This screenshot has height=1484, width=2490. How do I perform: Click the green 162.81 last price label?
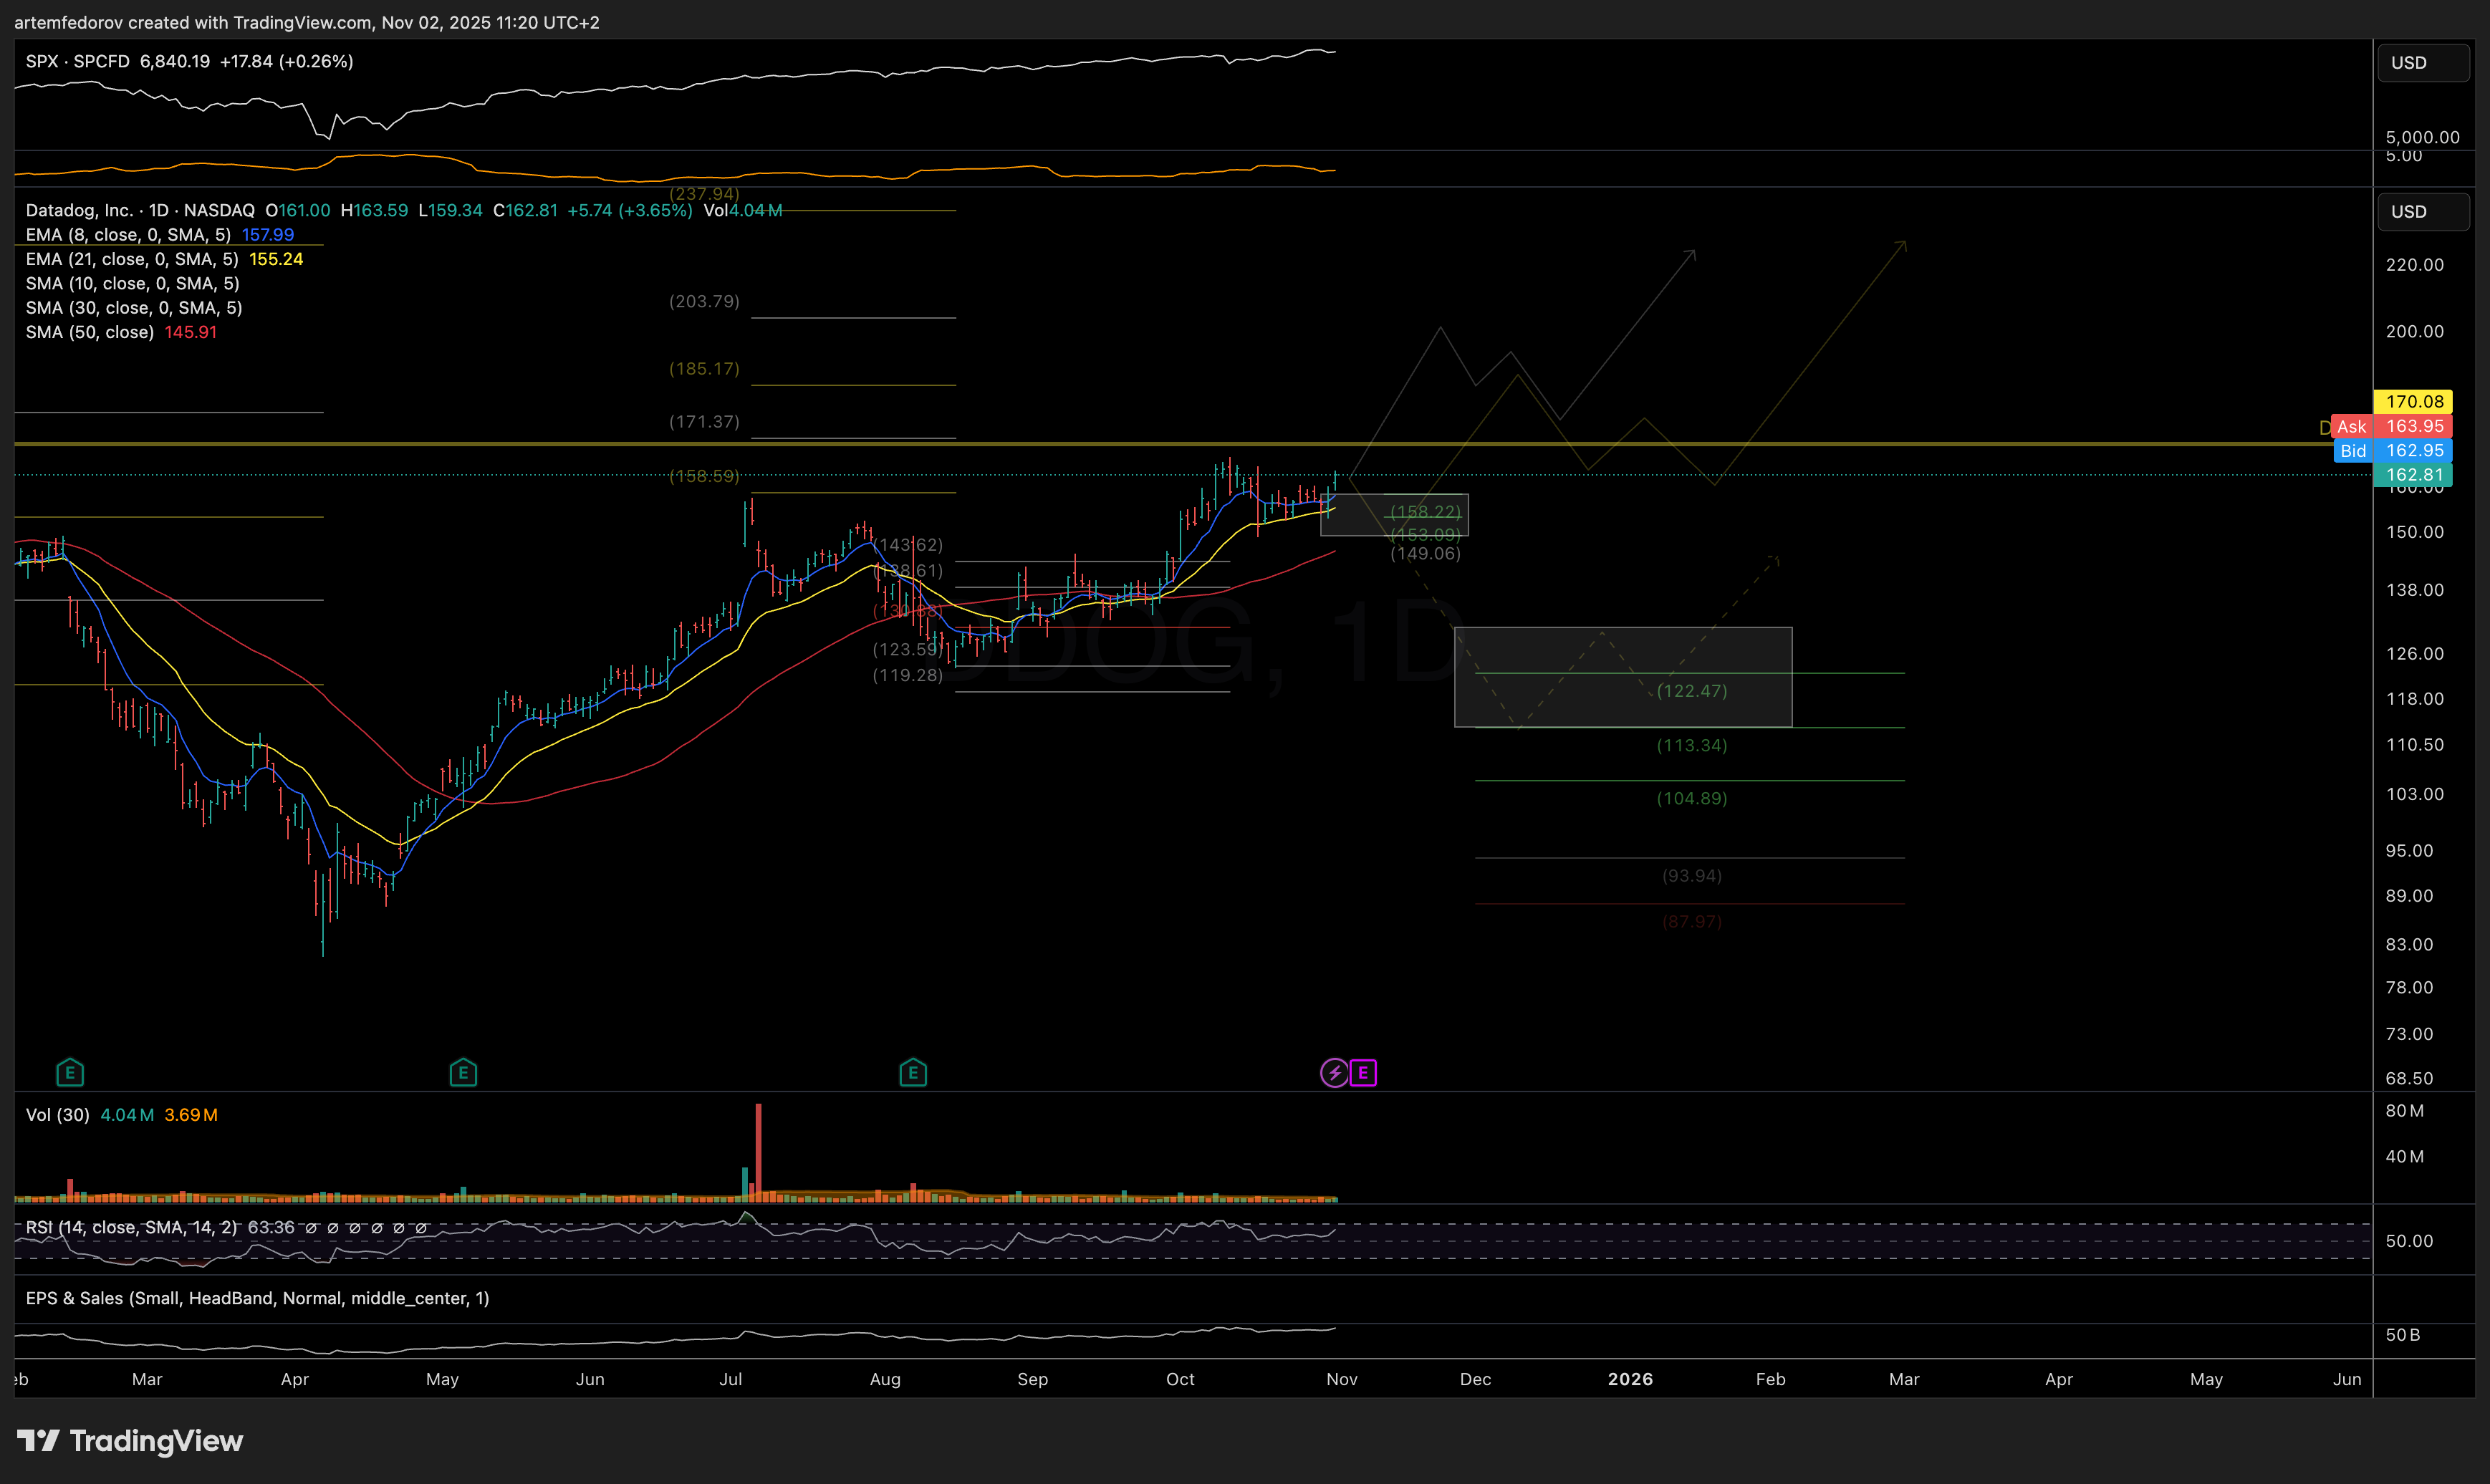tap(2413, 475)
